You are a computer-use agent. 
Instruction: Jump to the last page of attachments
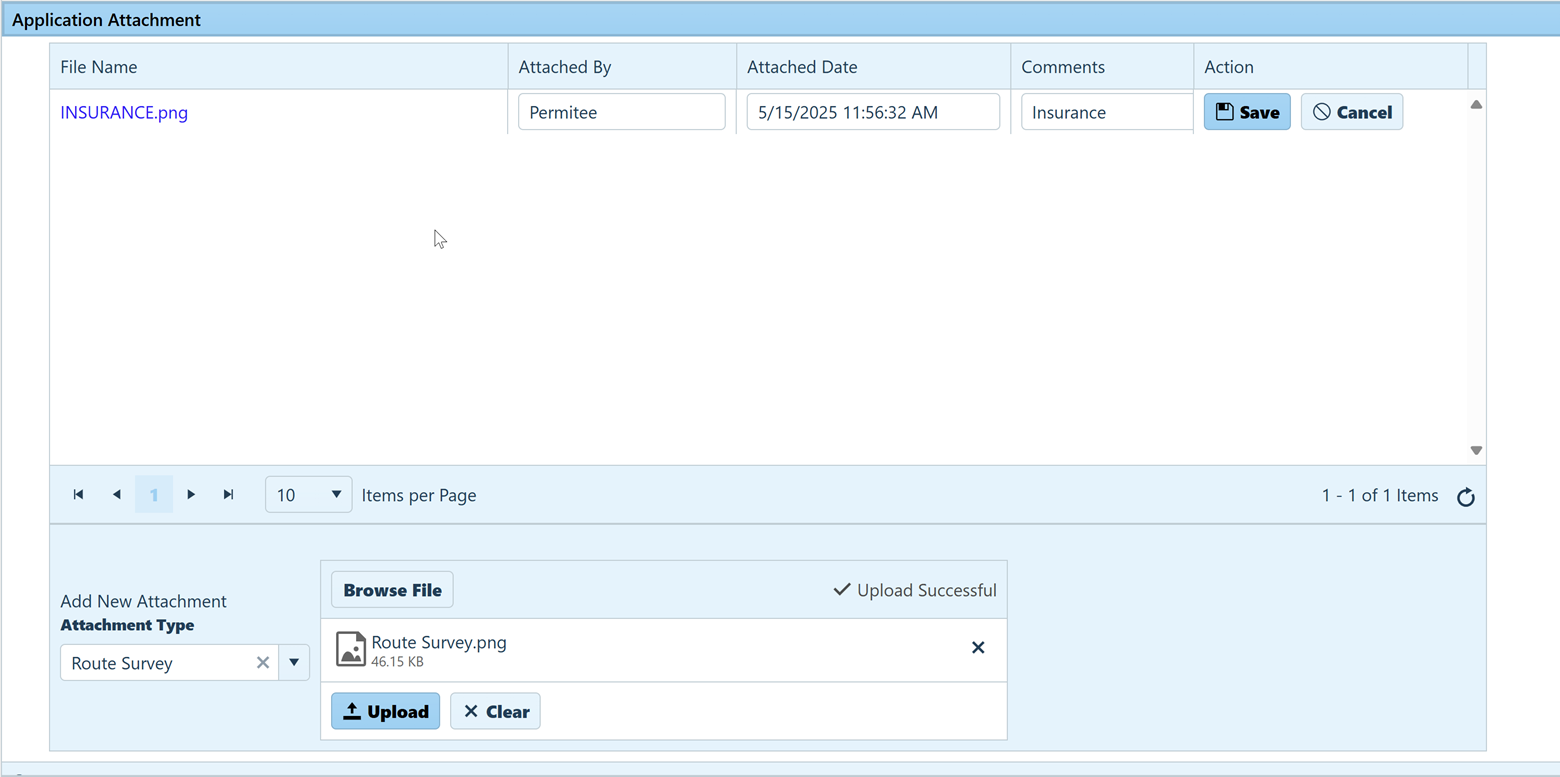228,495
